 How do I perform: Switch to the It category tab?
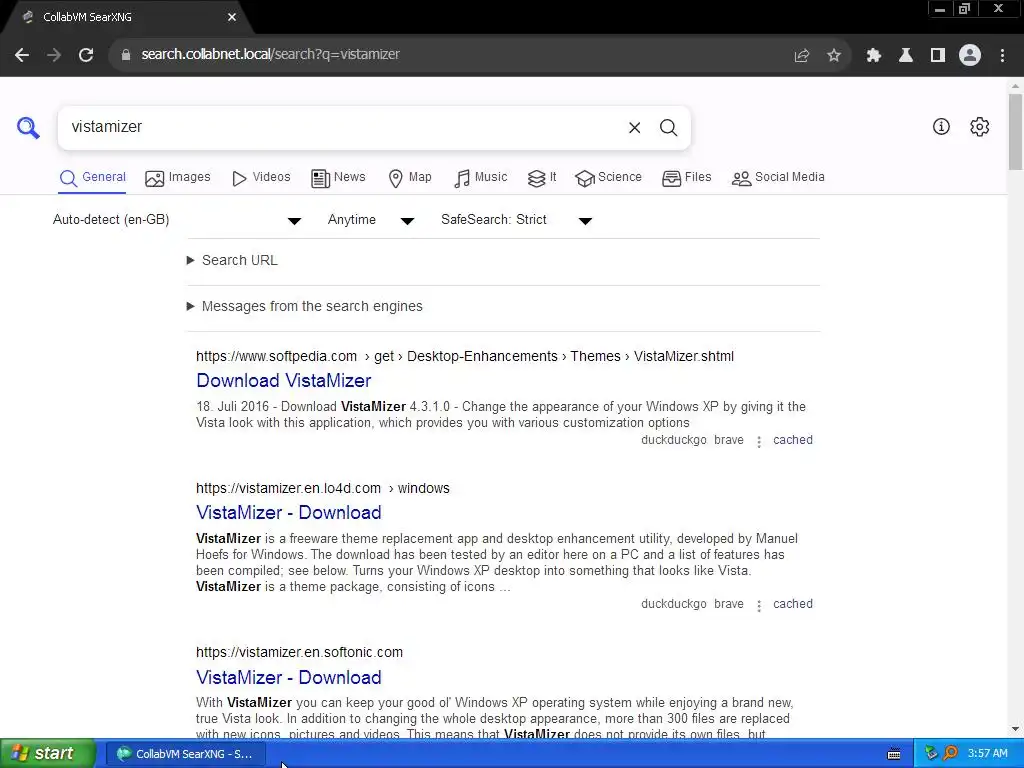pos(542,178)
